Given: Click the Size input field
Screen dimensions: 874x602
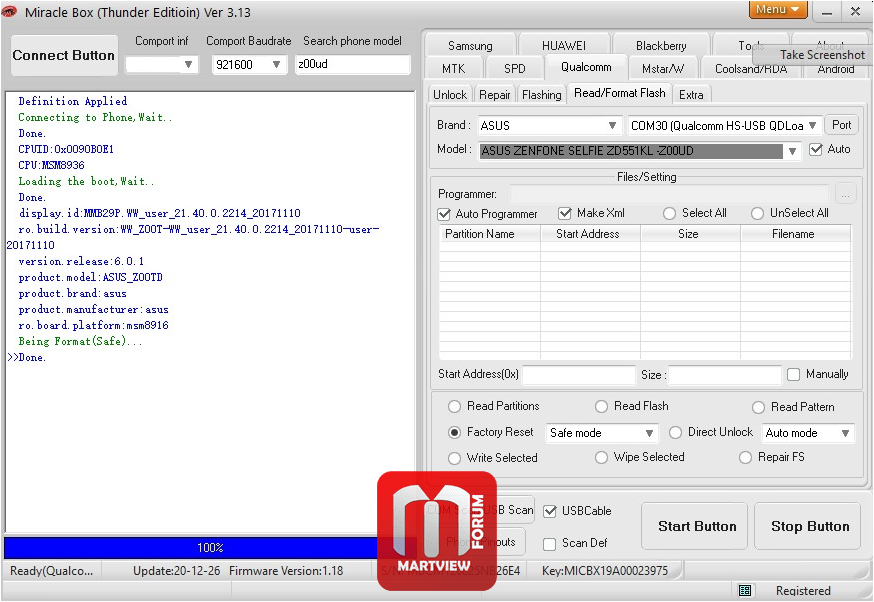Looking at the screenshot, I should 725,375.
